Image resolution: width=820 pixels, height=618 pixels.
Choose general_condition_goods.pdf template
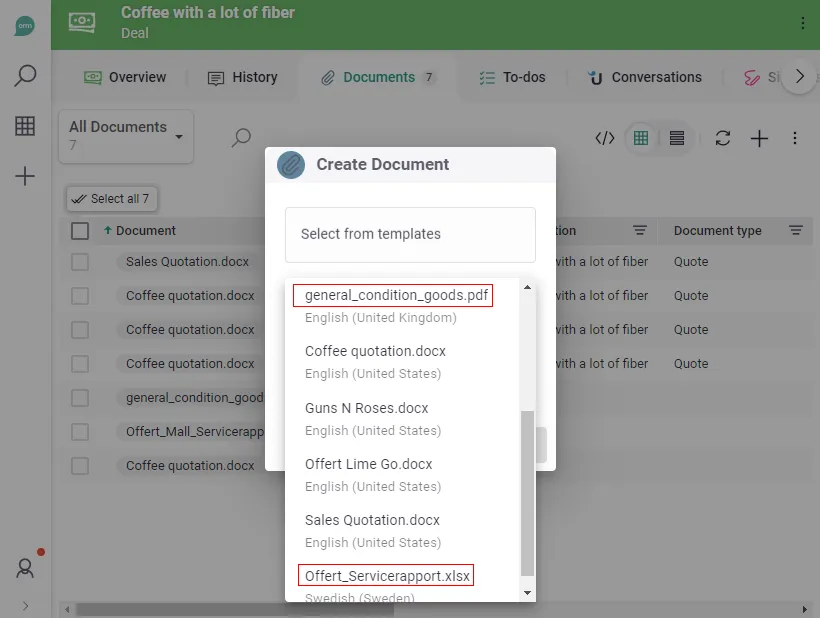[396, 295]
